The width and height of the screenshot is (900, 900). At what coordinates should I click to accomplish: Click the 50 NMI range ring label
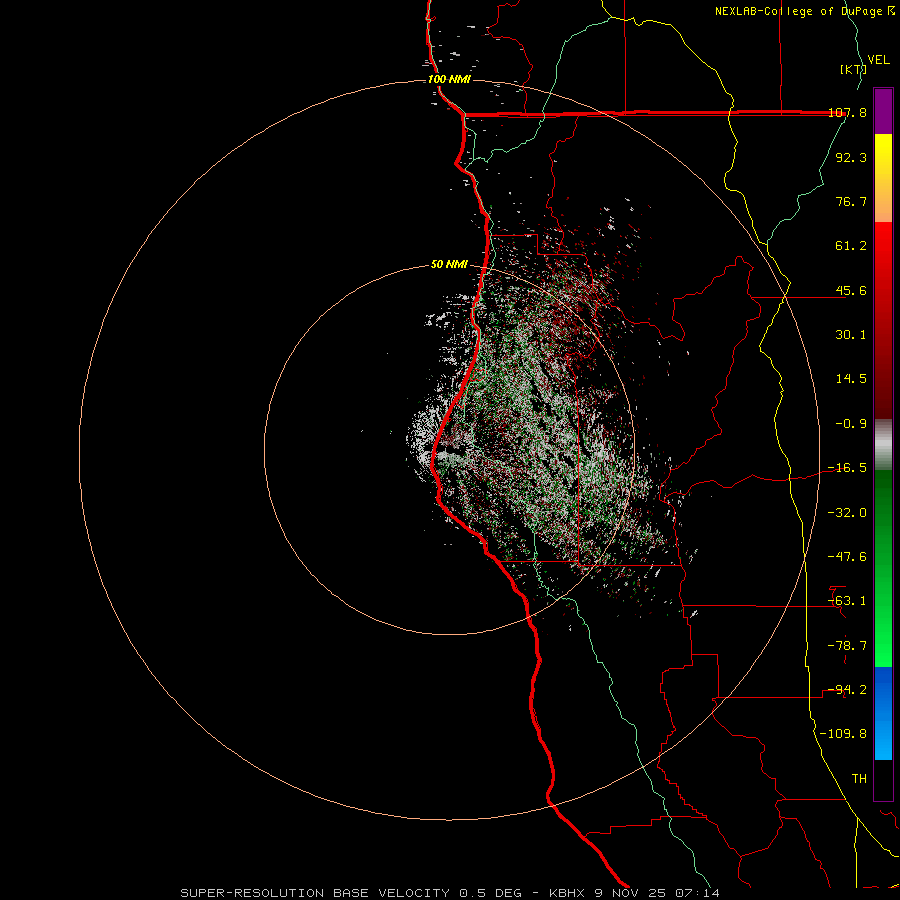click(x=449, y=265)
